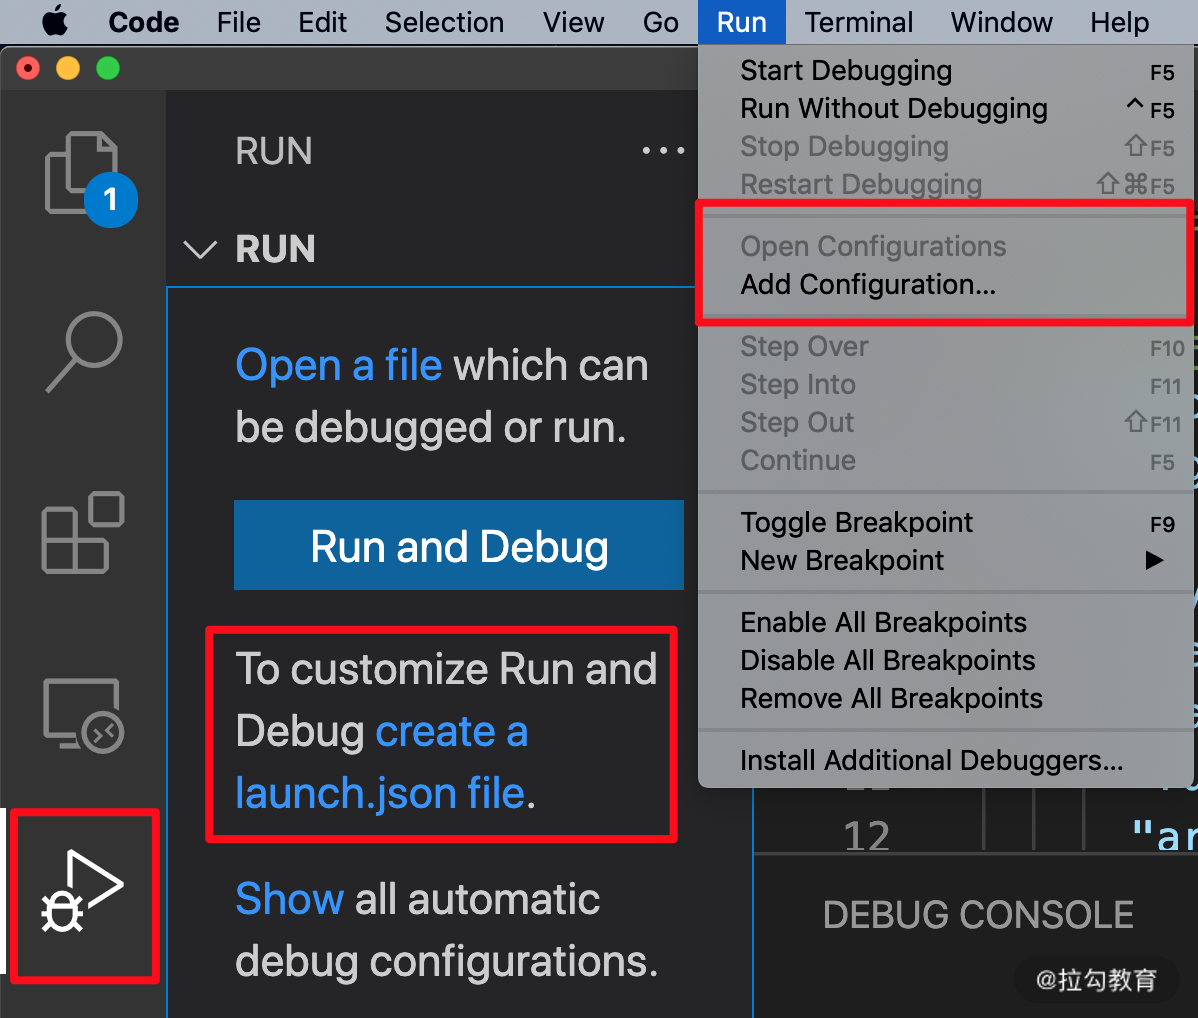Select Step Over menu entry
Image resolution: width=1198 pixels, height=1018 pixels.
(946, 346)
